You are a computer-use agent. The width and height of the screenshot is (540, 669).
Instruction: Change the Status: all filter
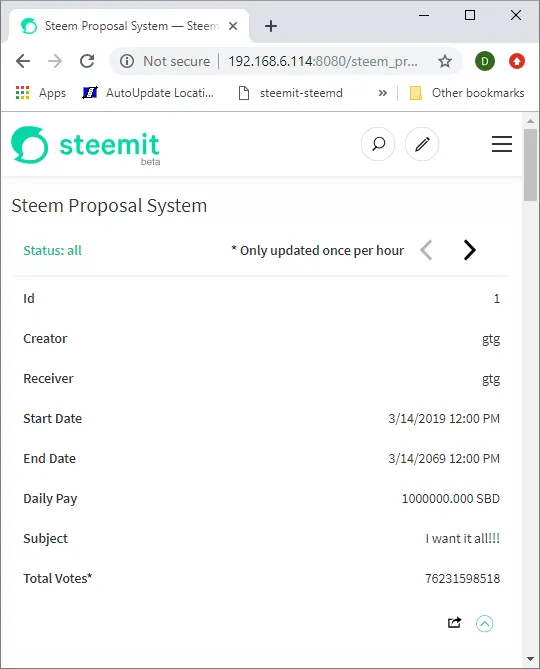coord(52,250)
